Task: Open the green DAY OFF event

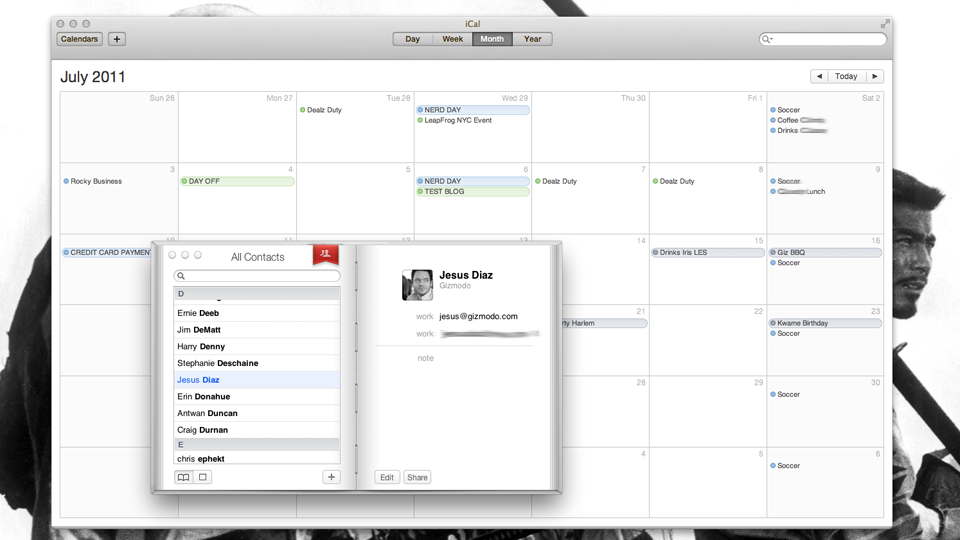Action: coord(237,181)
